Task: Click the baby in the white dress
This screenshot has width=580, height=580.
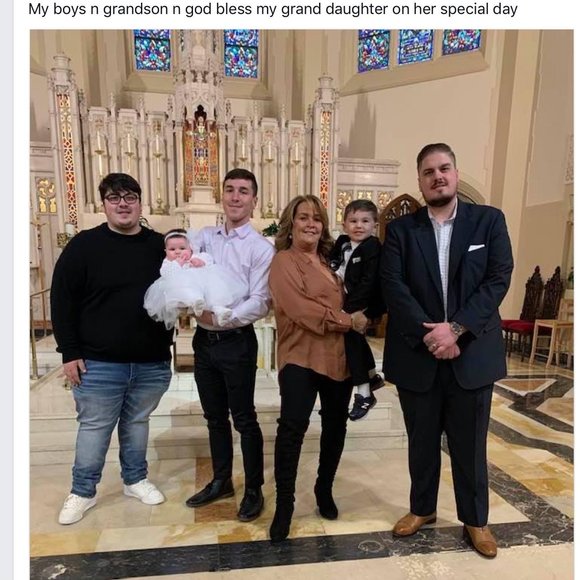Action: click(x=190, y=277)
